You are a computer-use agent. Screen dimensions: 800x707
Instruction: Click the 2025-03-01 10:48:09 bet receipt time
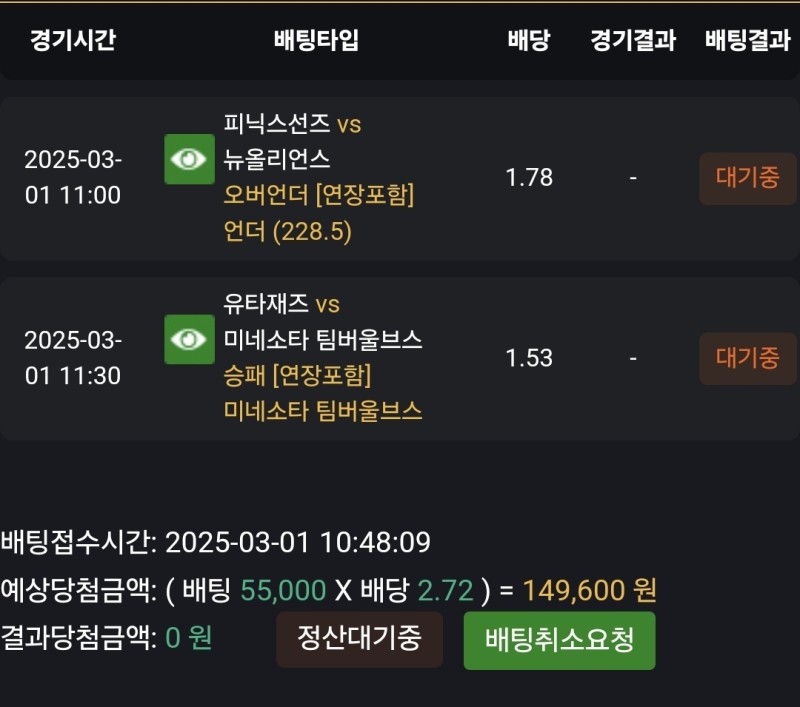pyautogui.click(x=297, y=543)
